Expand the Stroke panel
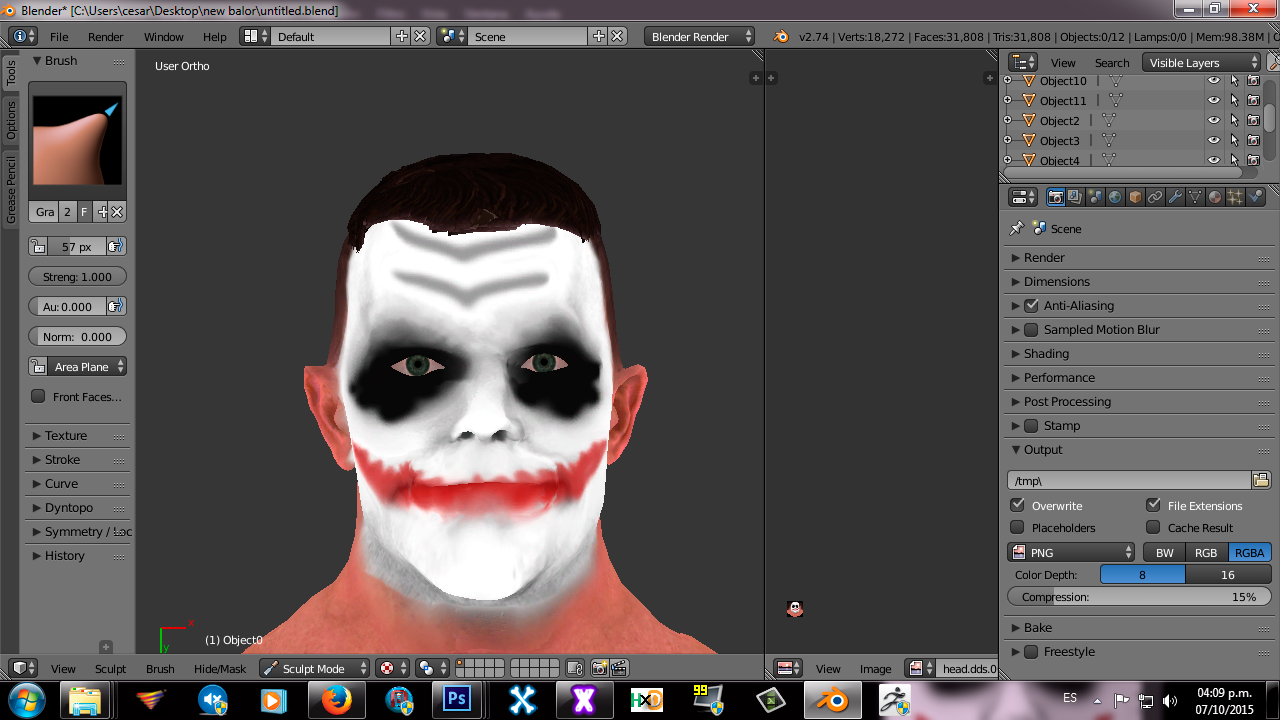Image resolution: width=1280 pixels, height=720 pixels. click(x=78, y=459)
